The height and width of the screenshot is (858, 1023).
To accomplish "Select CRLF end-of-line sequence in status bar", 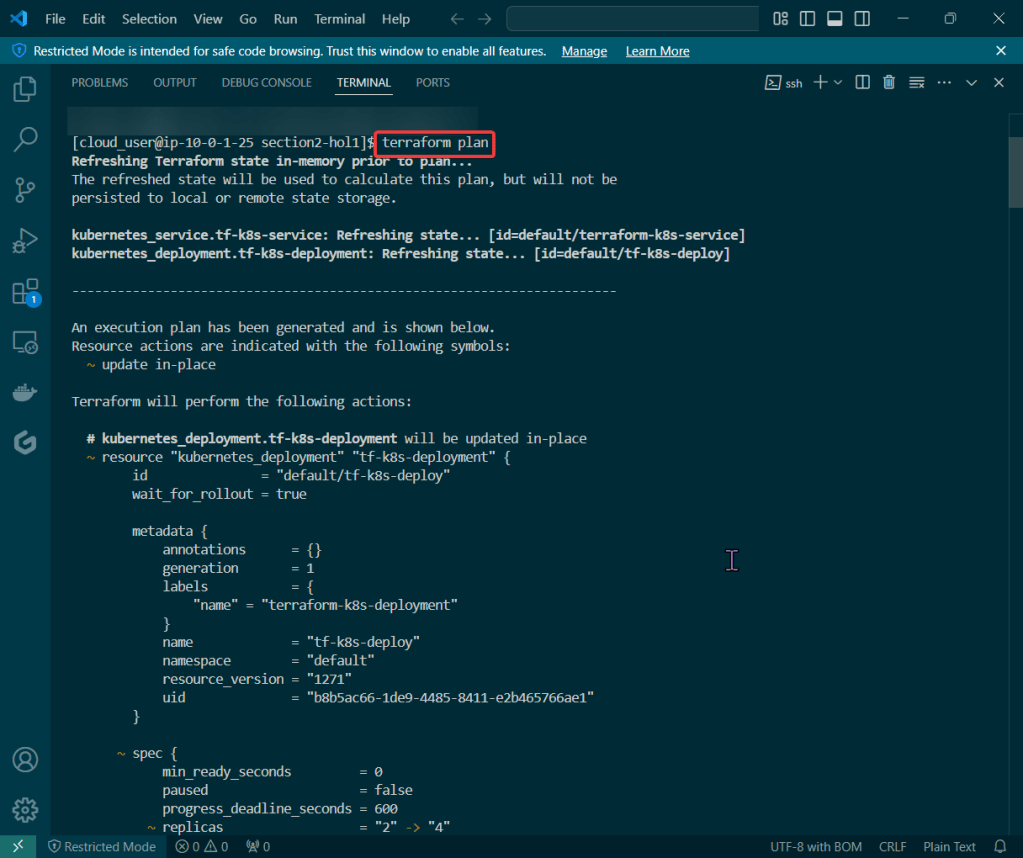I will (x=892, y=847).
